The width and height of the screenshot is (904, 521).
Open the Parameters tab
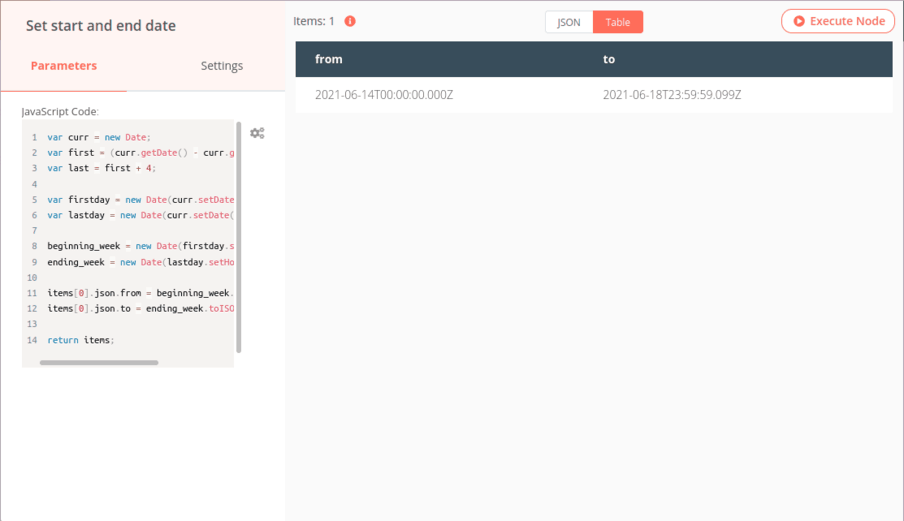(x=64, y=66)
